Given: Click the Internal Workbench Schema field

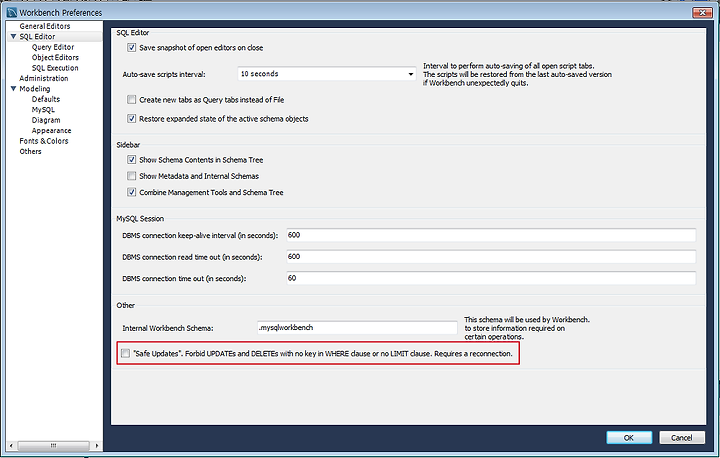Looking at the screenshot, I should (357, 328).
